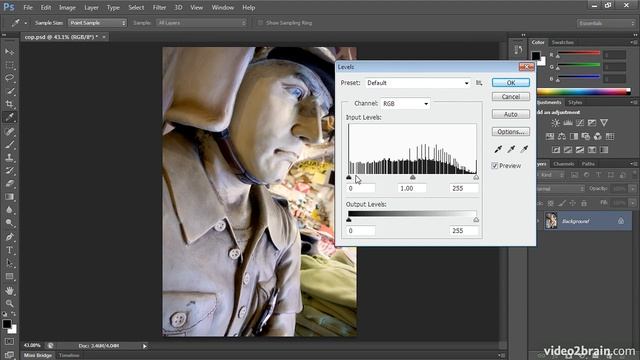
Task: Select the Healing Brush tool
Action: coord(9,131)
